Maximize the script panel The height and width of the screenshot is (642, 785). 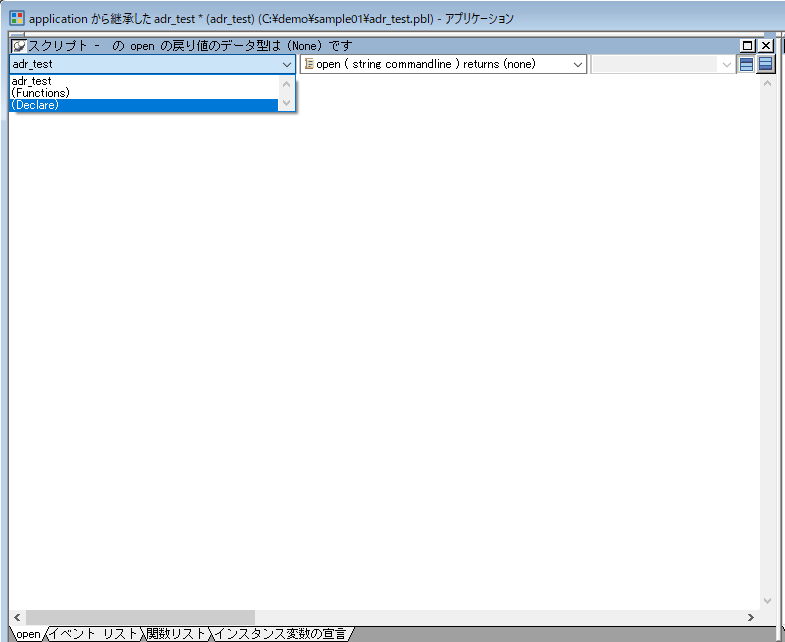(748, 46)
